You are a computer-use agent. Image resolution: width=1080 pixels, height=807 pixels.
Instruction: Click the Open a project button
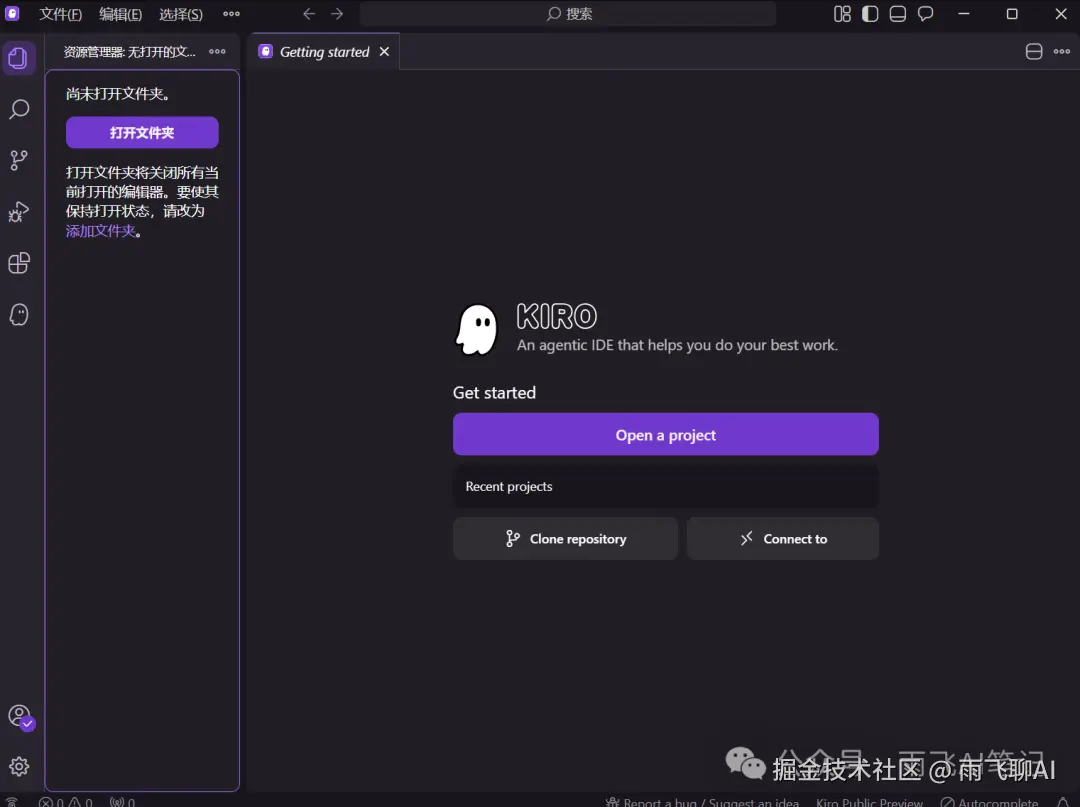pos(665,434)
